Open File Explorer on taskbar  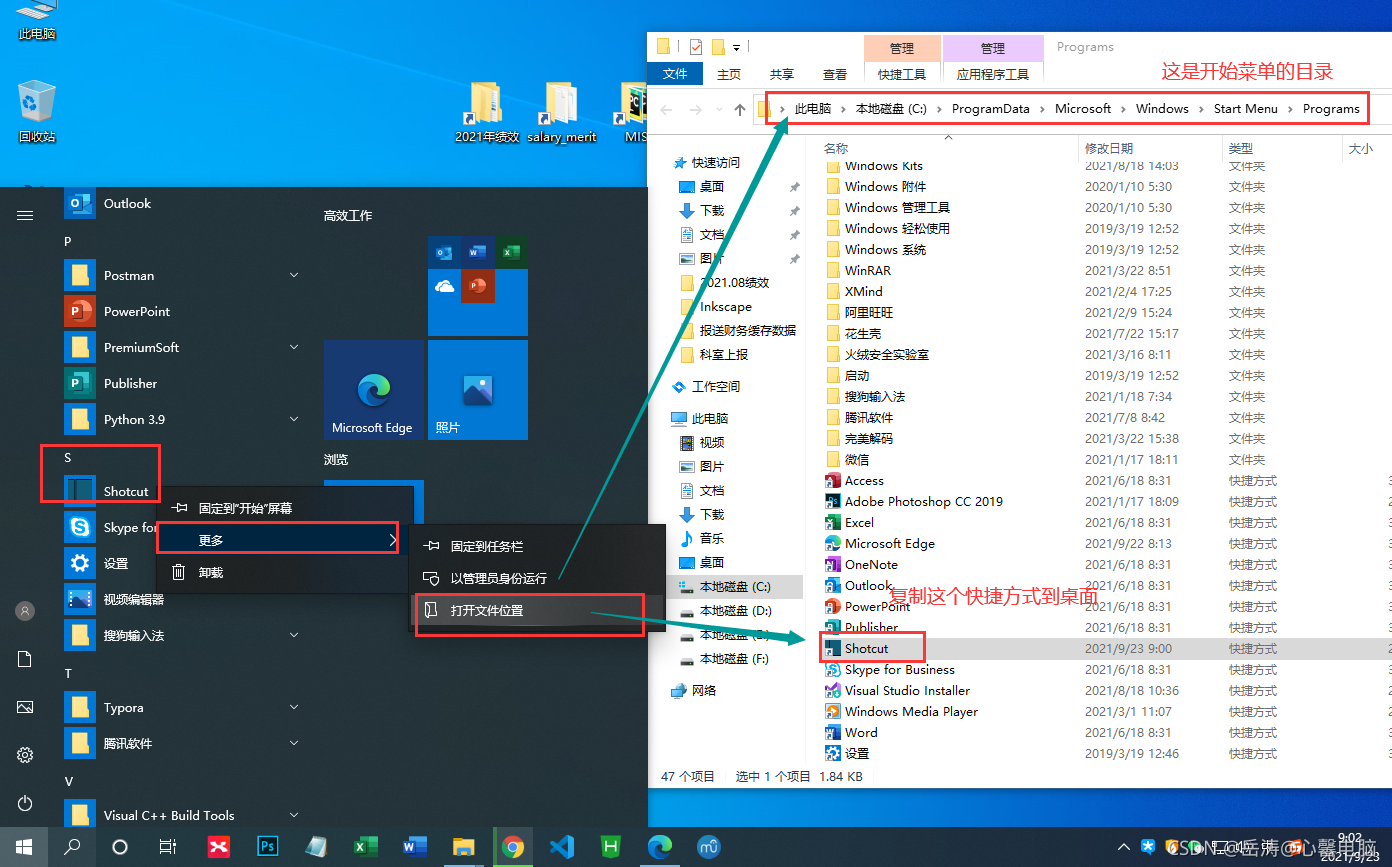coord(463,847)
